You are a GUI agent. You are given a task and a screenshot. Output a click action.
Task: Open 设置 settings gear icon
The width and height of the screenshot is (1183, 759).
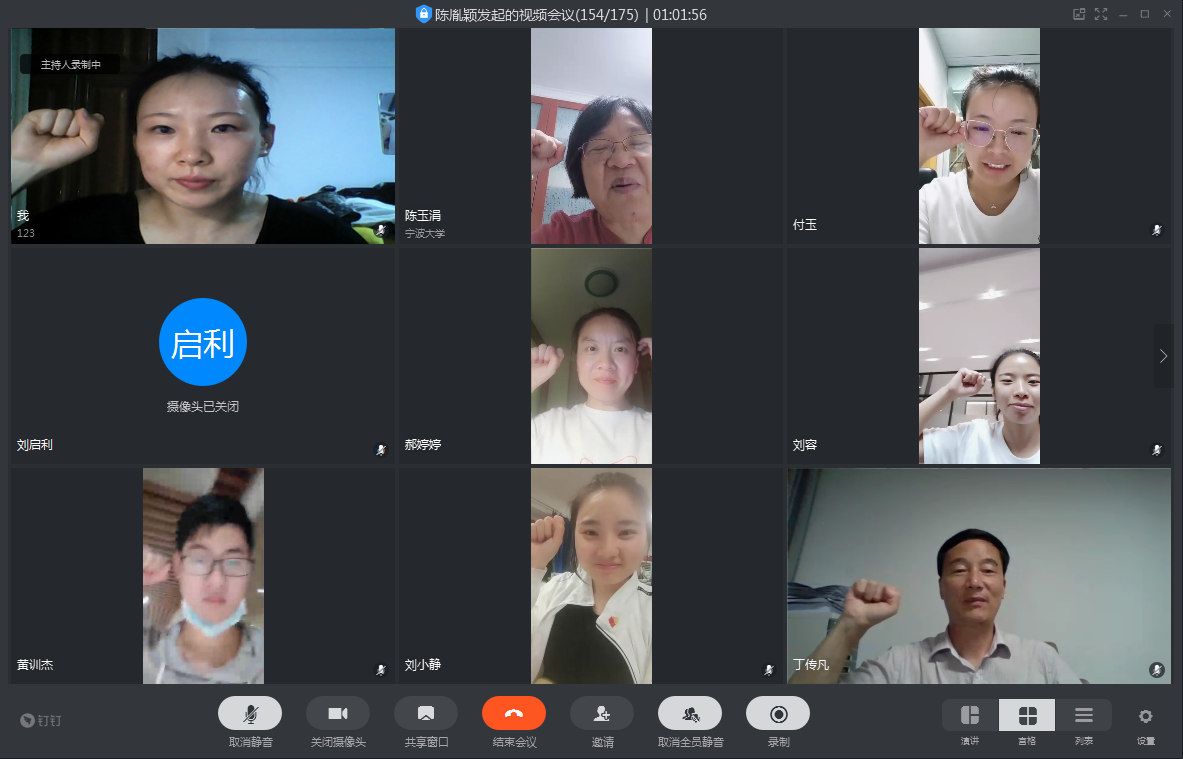coord(1146,716)
